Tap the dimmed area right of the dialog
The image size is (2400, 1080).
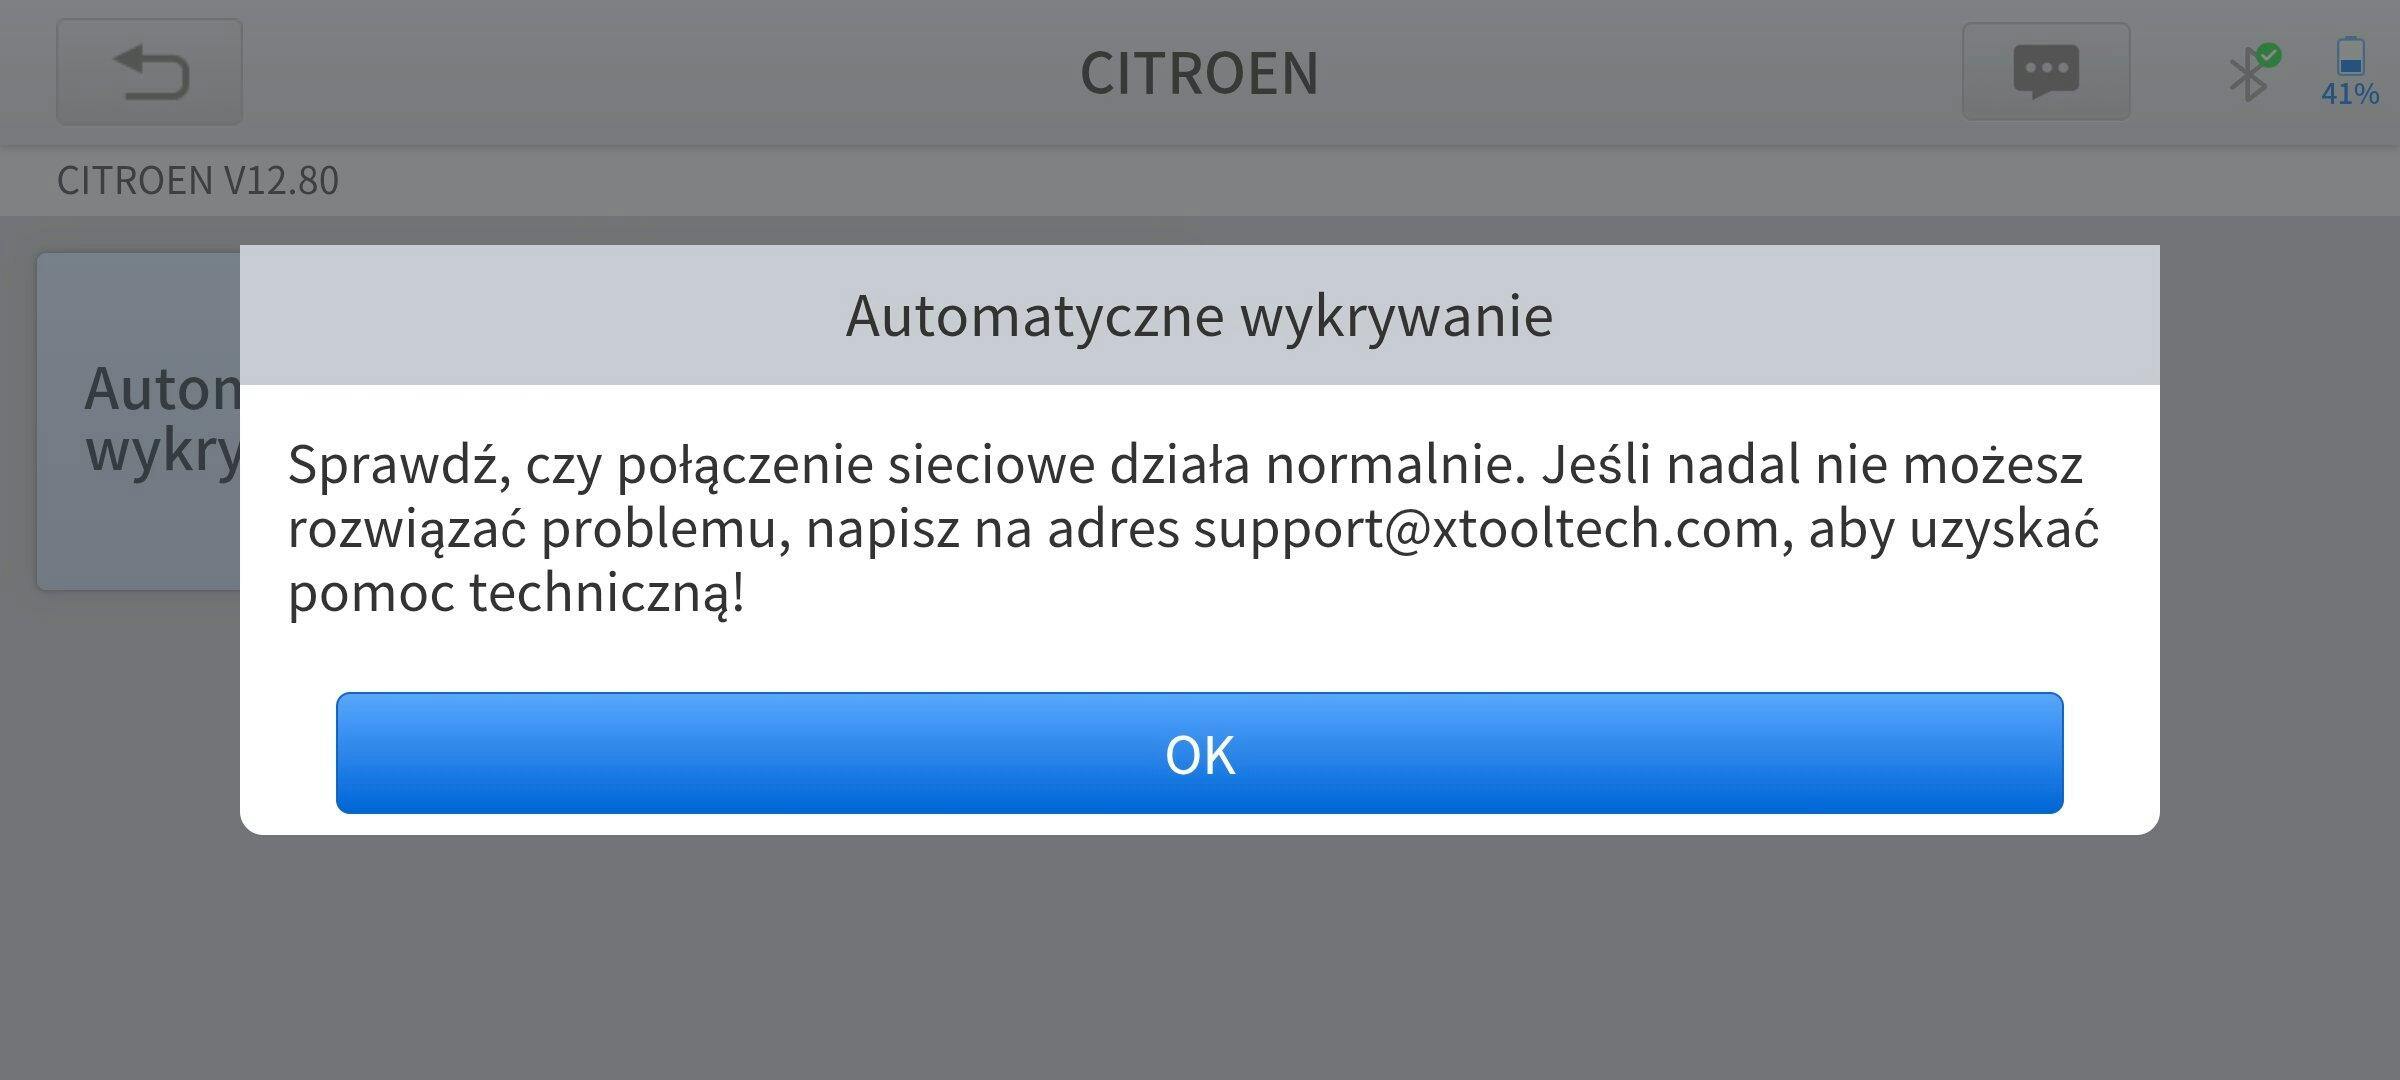point(2280,540)
